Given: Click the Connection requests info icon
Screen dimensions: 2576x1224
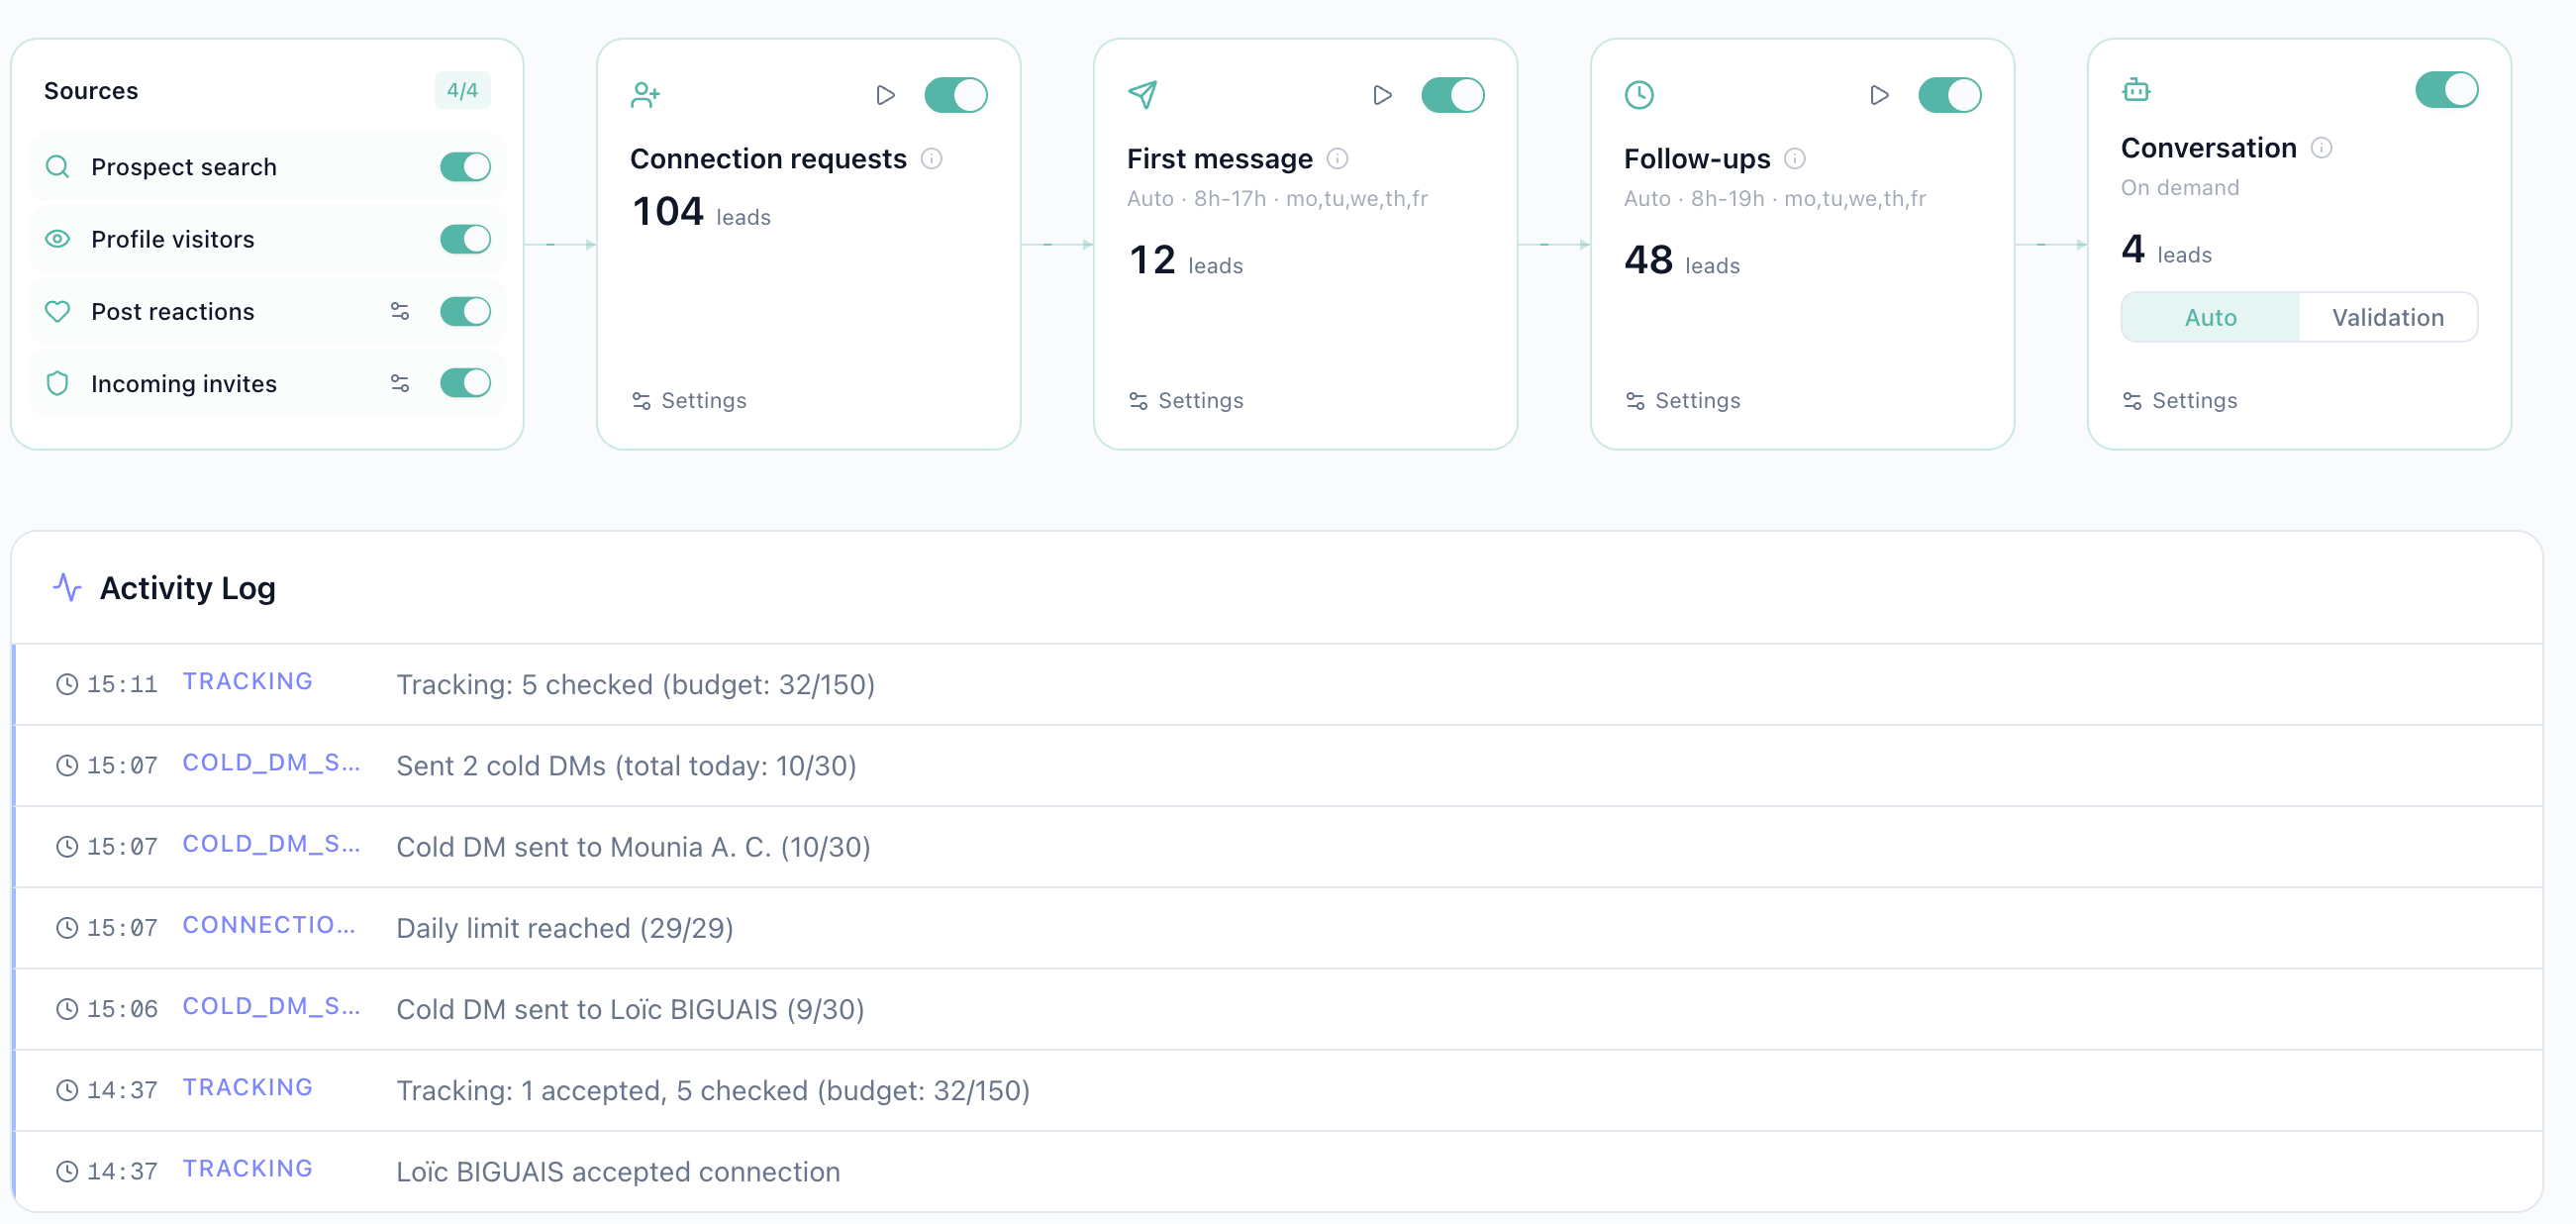Looking at the screenshot, I should tap(931, 158).
